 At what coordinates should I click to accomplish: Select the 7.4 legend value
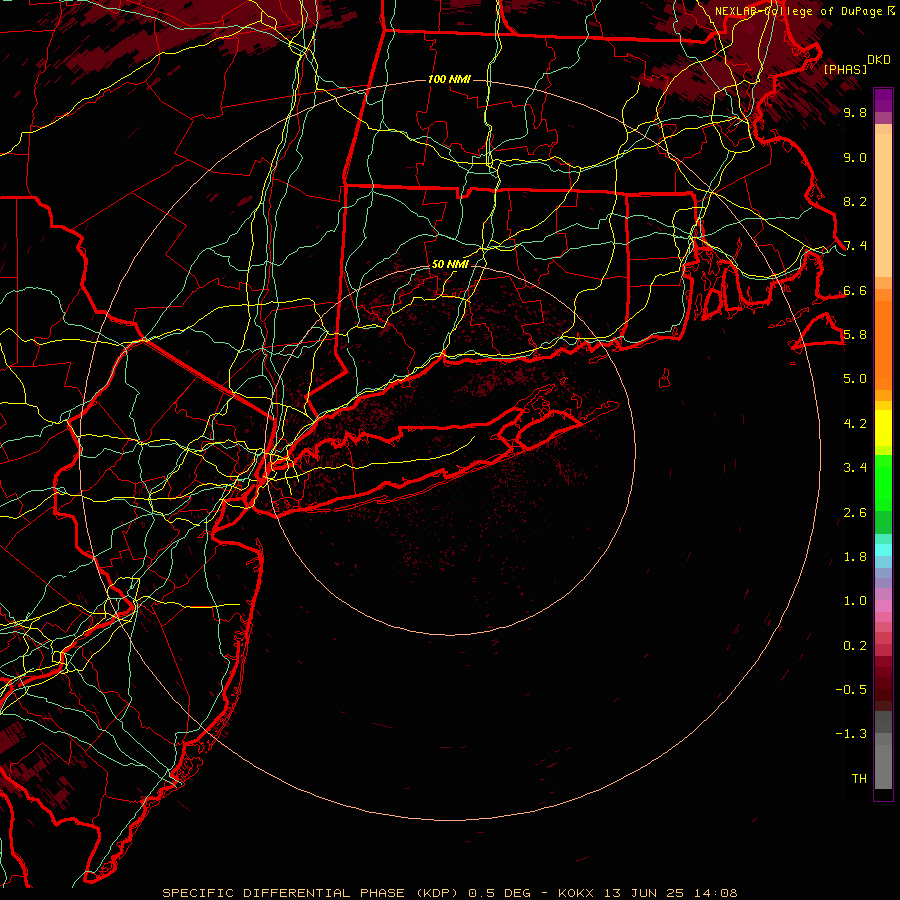(x=855, y=246)
